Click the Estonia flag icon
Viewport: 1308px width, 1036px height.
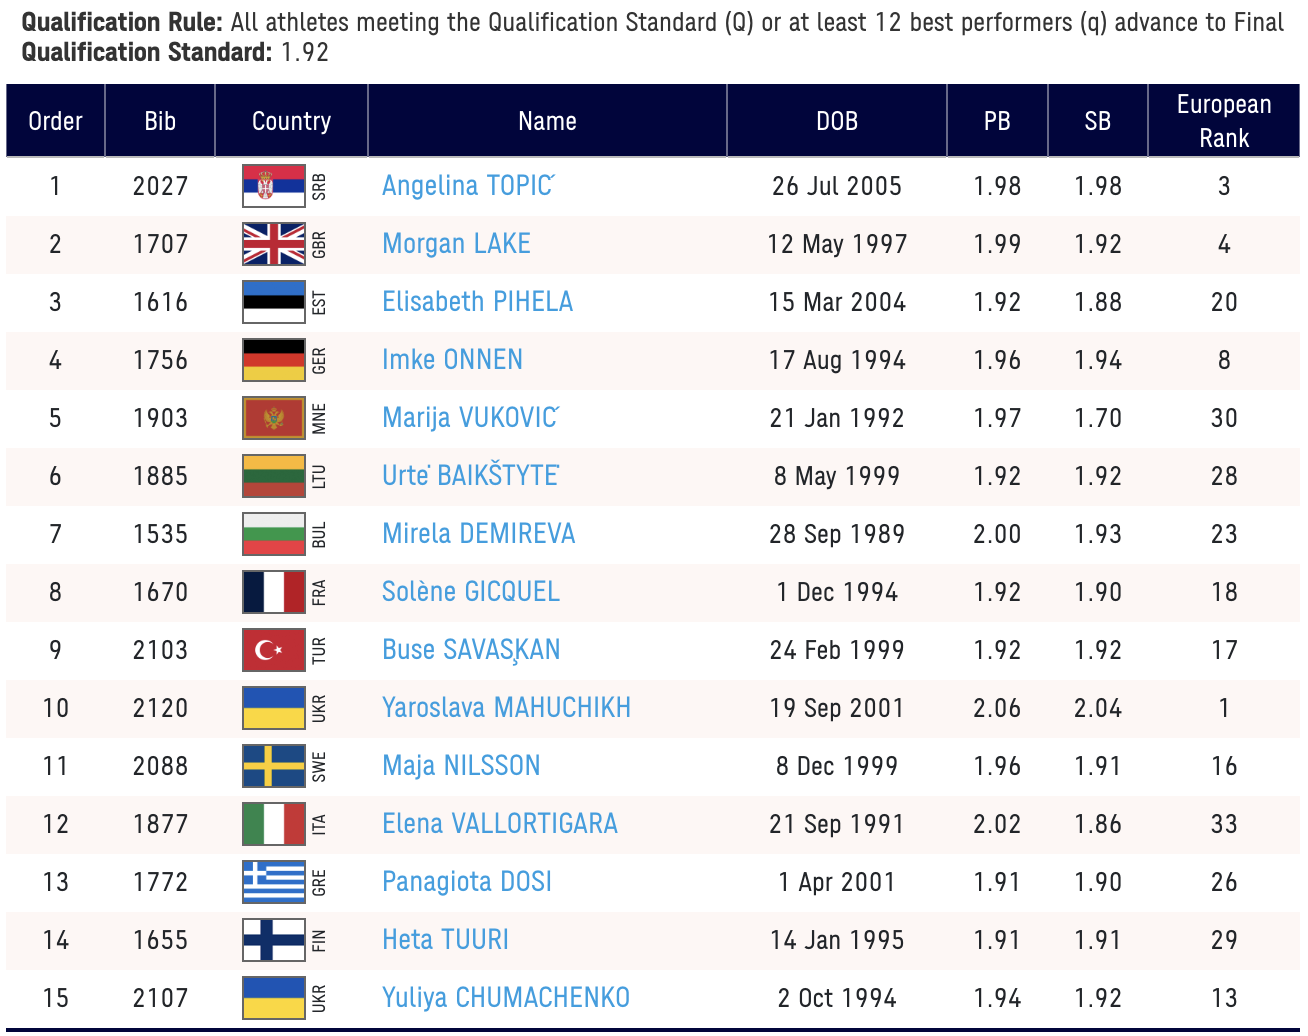coord(273,302)
